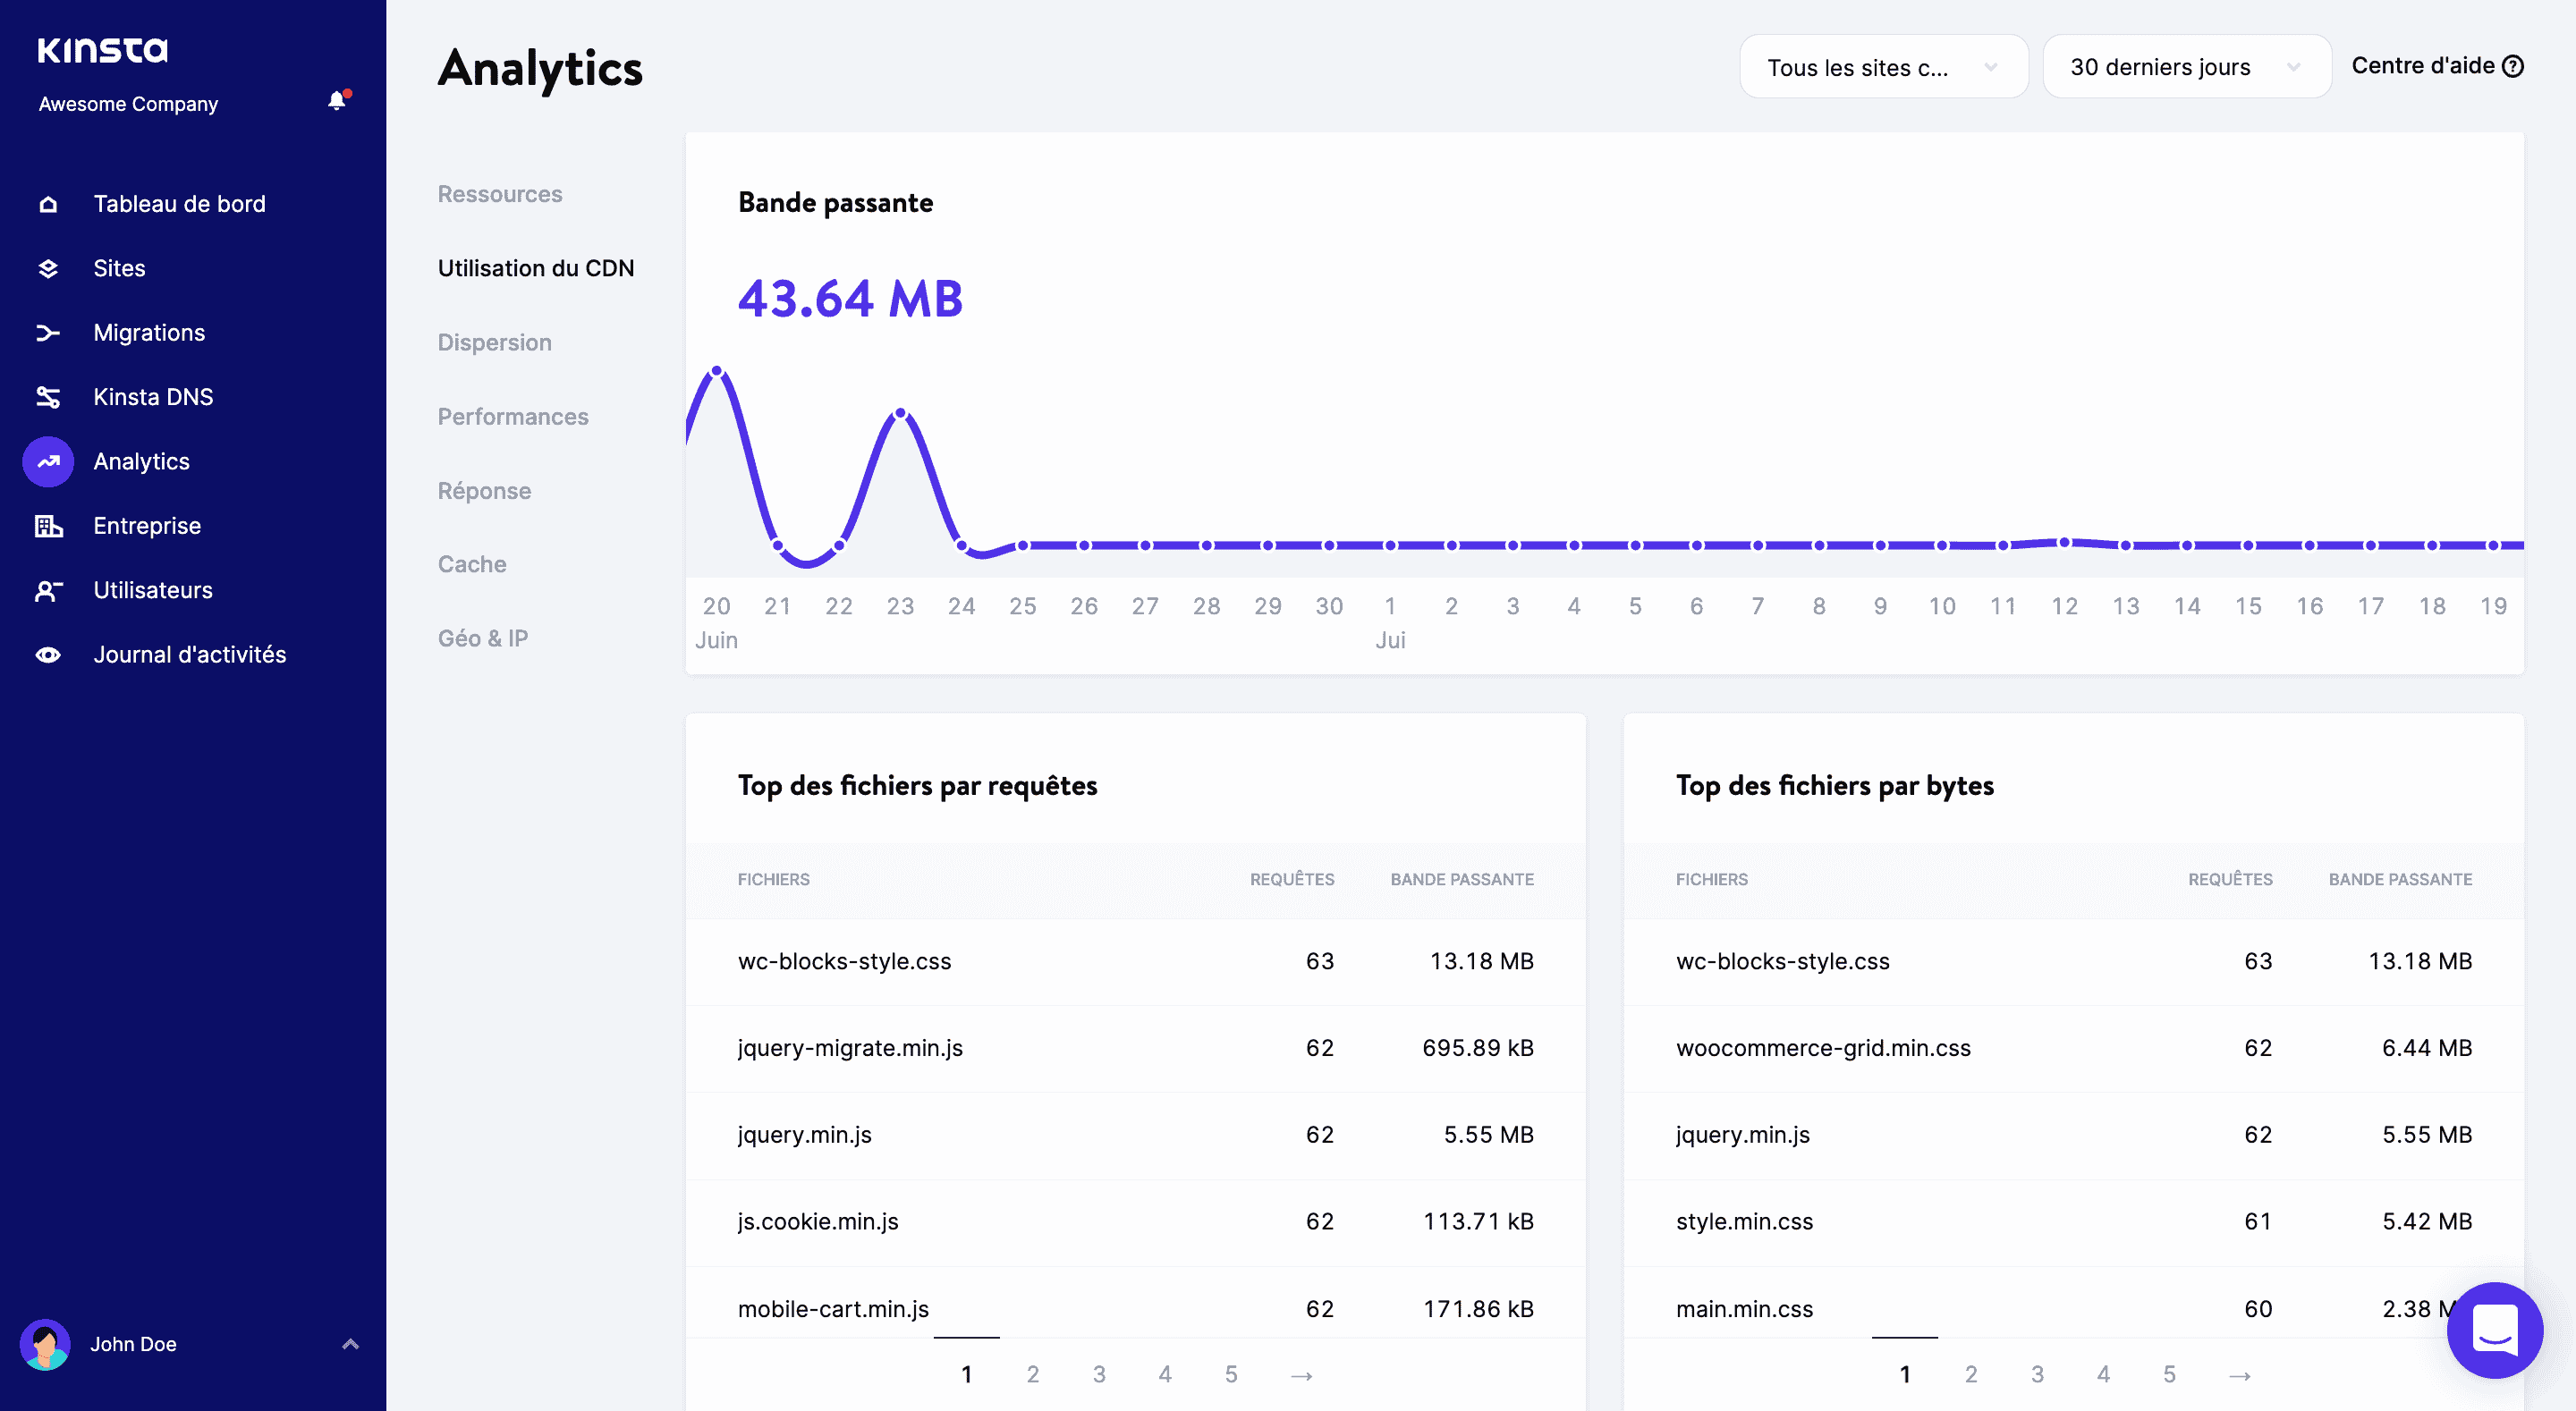
Task: Select the Analytics chart icon
Action: [x=47, y=461]
